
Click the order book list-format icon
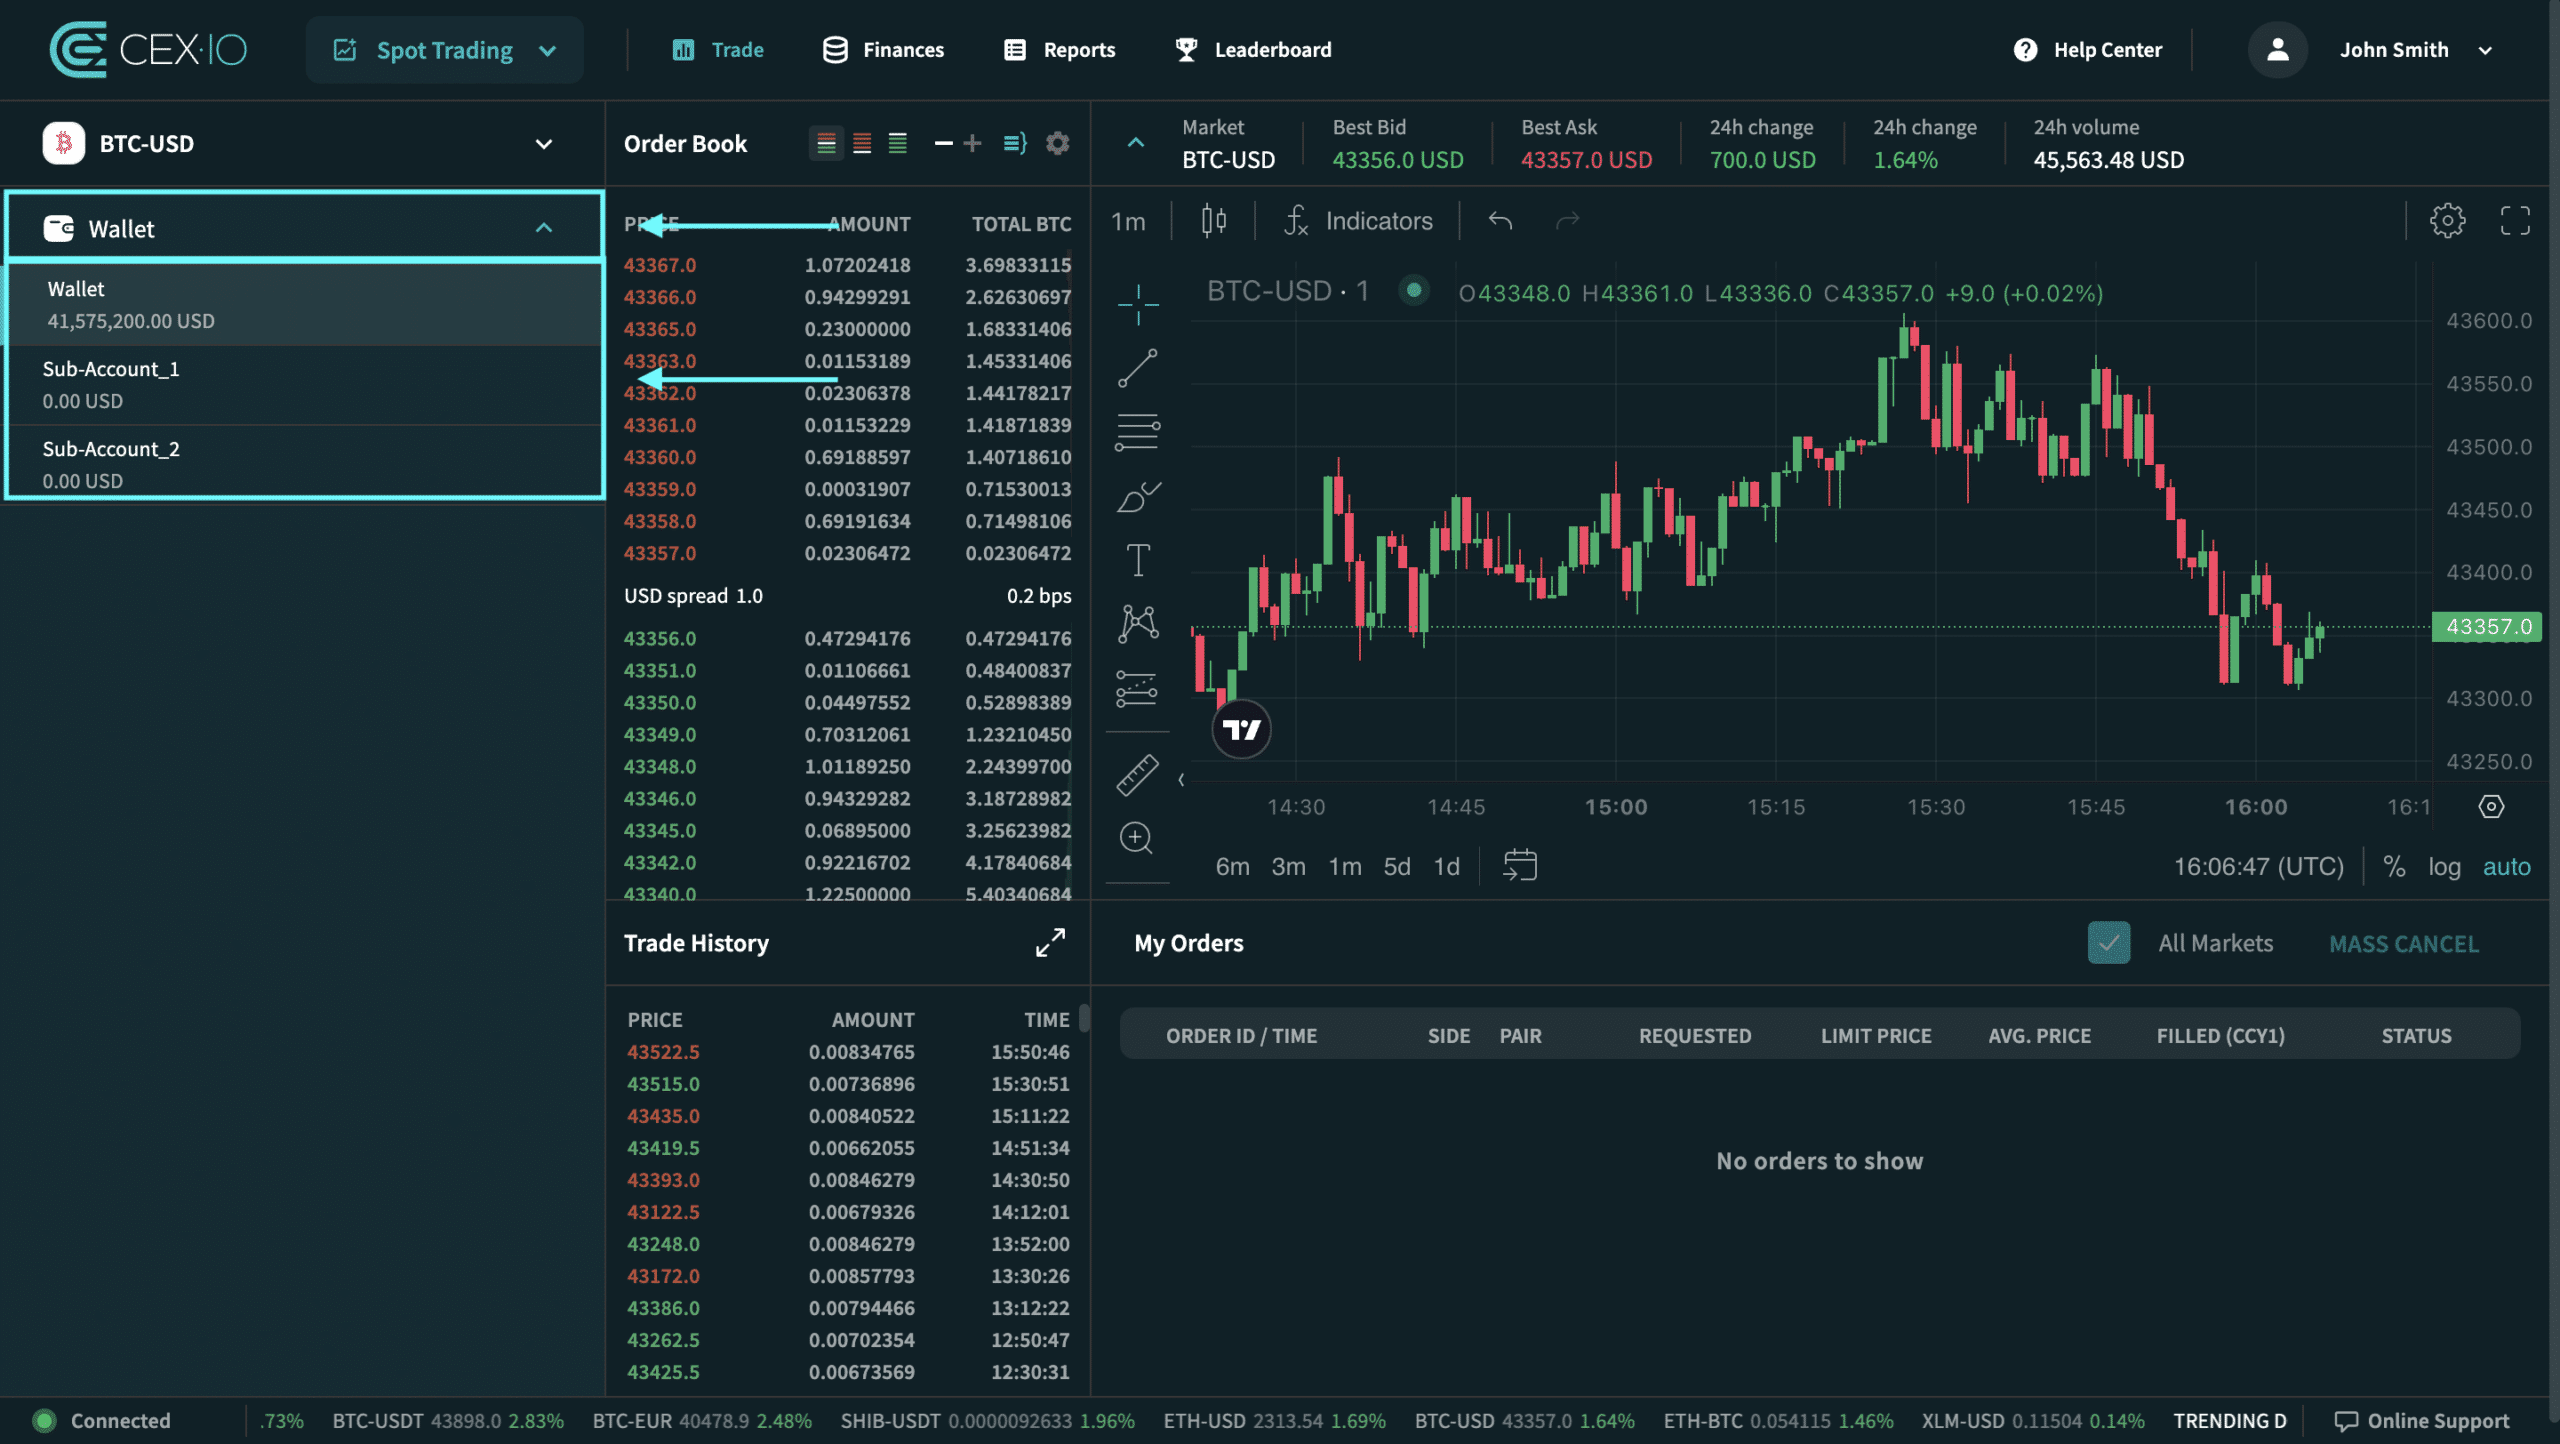coord(1015,144)
